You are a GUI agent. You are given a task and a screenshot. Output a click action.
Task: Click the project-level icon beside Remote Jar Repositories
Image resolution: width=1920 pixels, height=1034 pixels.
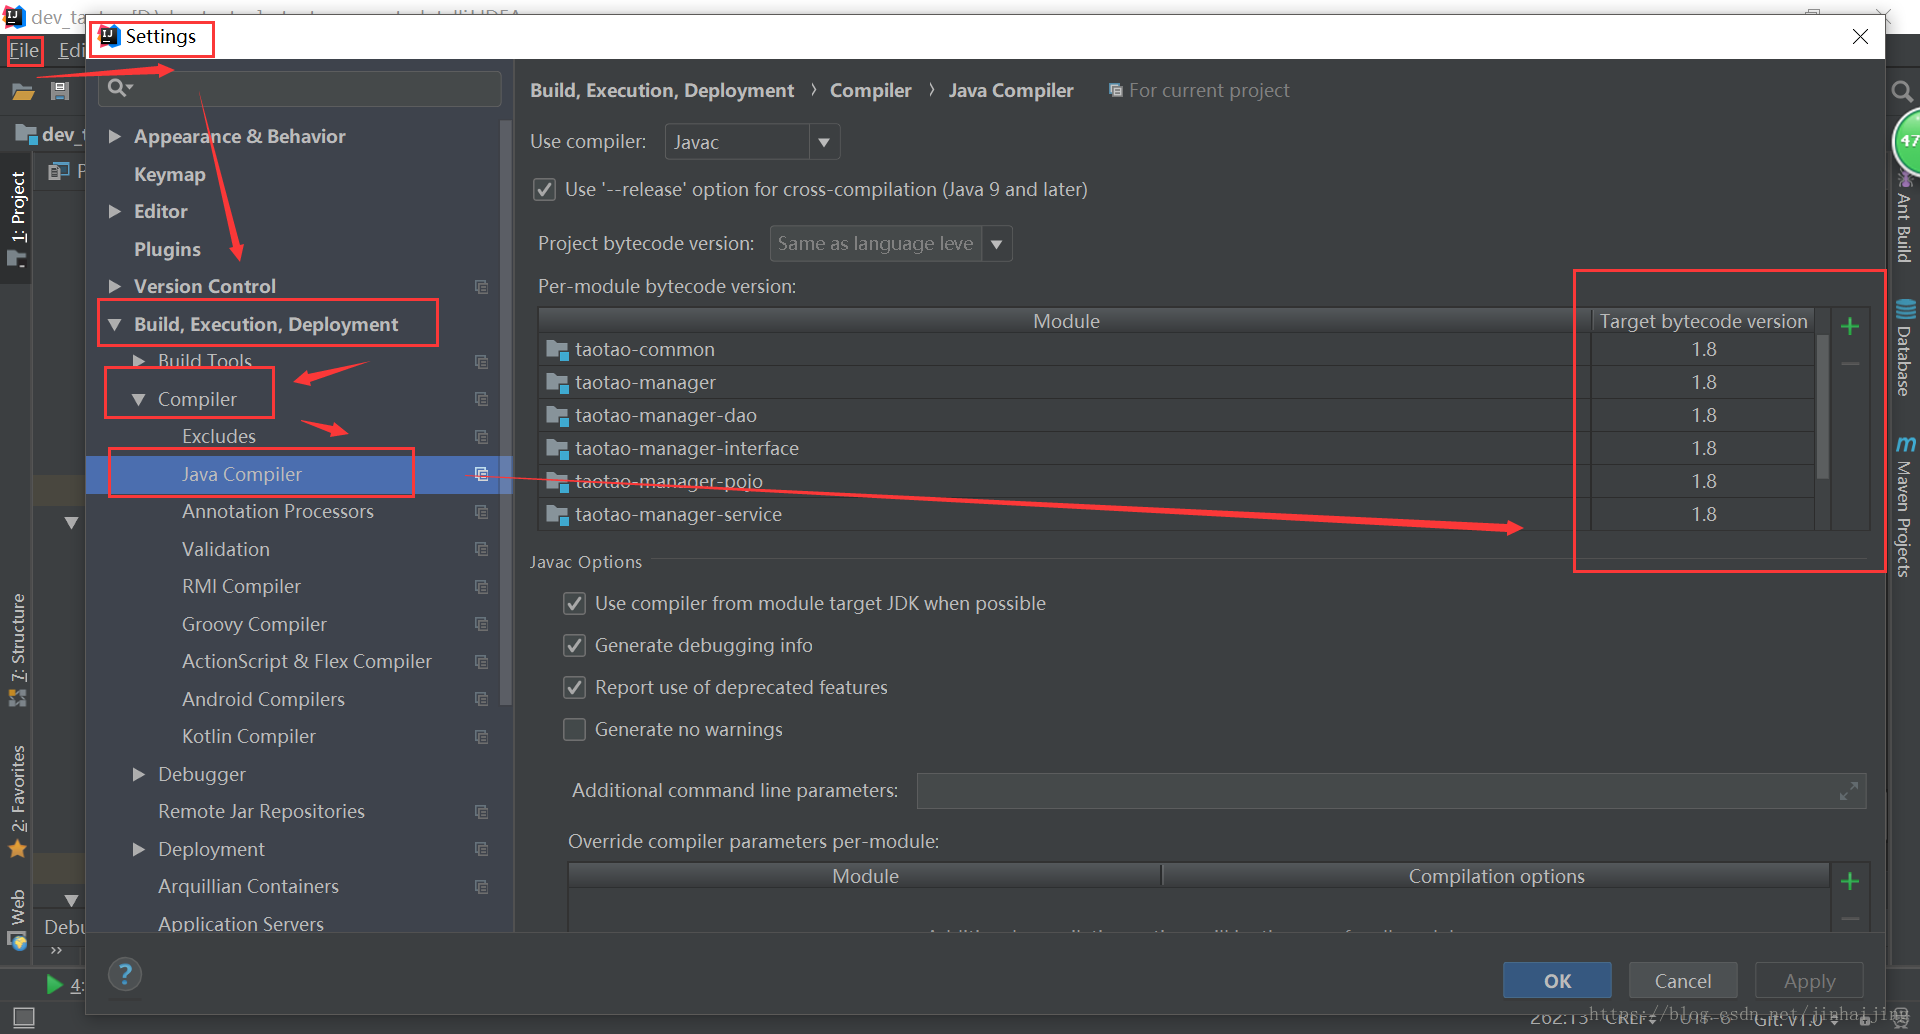[x=481, y=812]
